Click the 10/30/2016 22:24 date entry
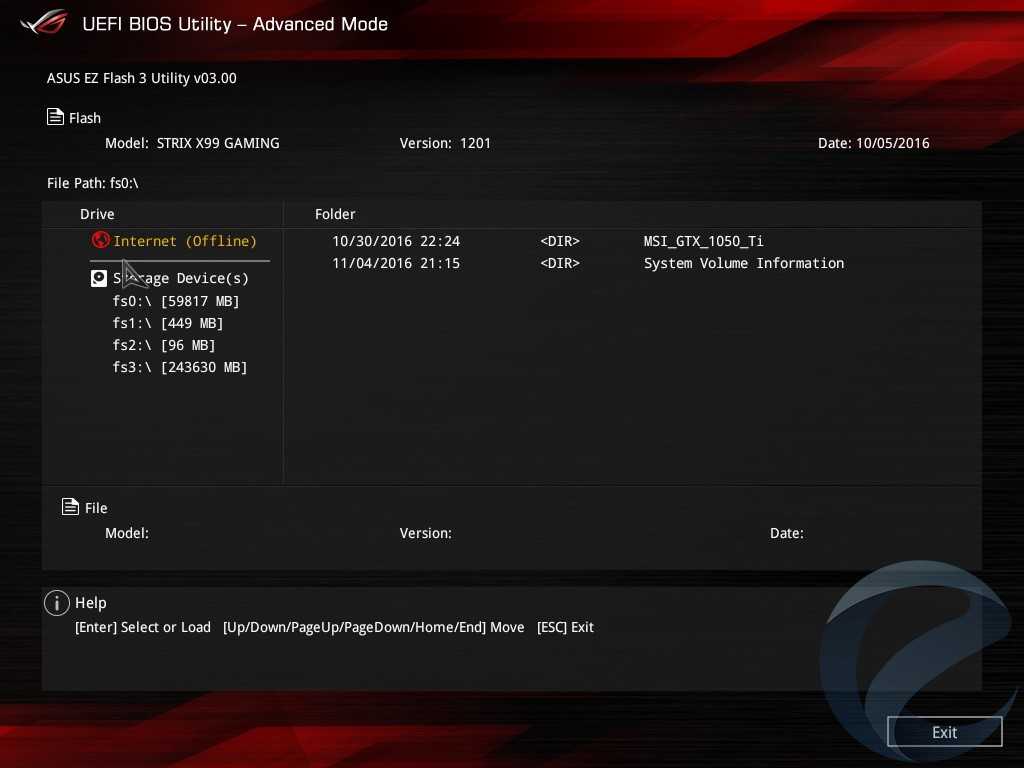 (396, 241)
